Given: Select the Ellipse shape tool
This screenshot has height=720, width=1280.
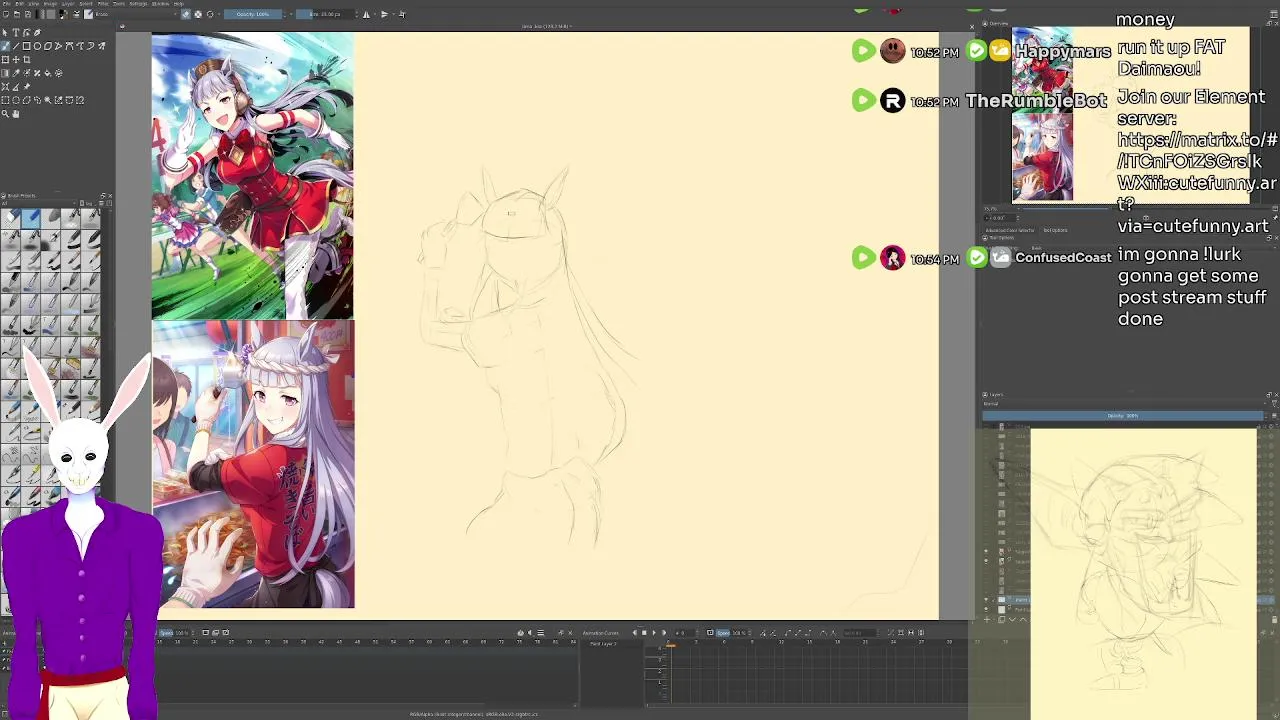Looking at the screenshot, I should tap(37, 46).
